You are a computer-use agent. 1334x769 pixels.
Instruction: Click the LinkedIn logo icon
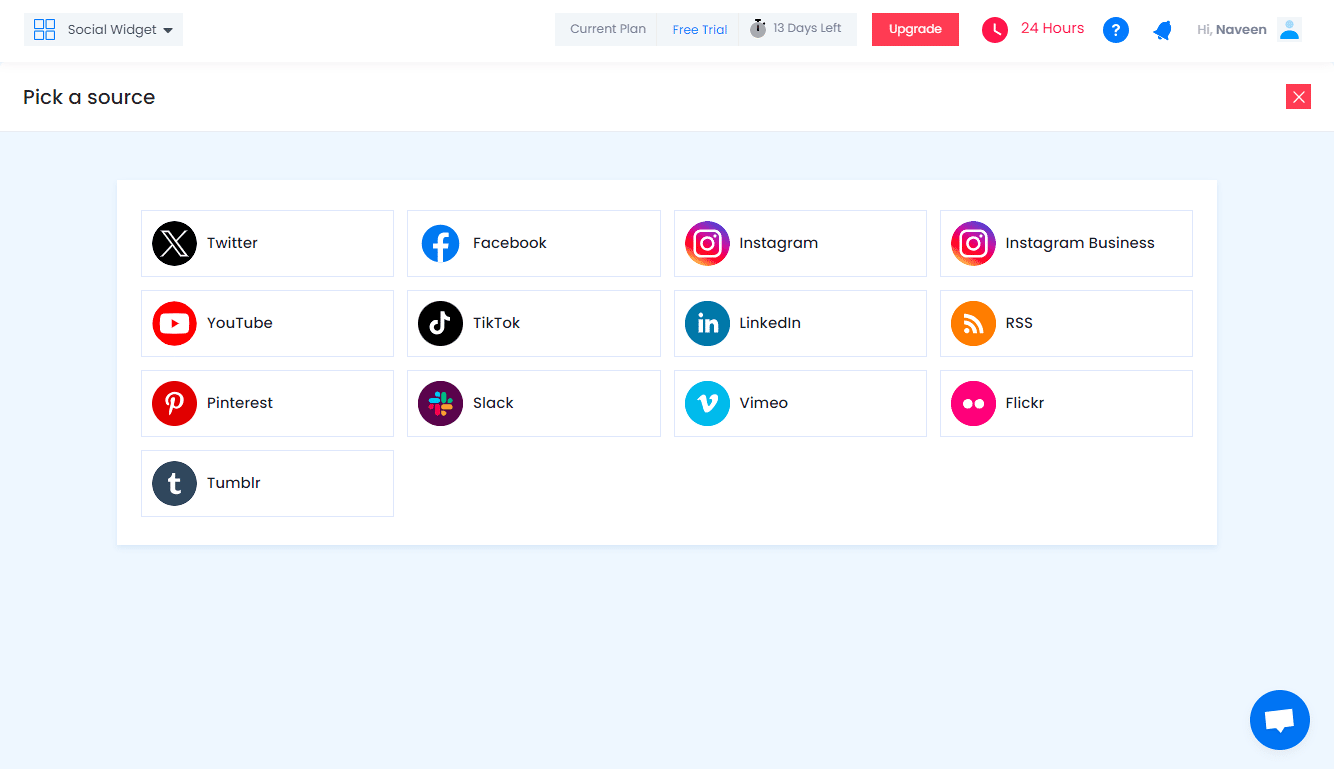707,323
